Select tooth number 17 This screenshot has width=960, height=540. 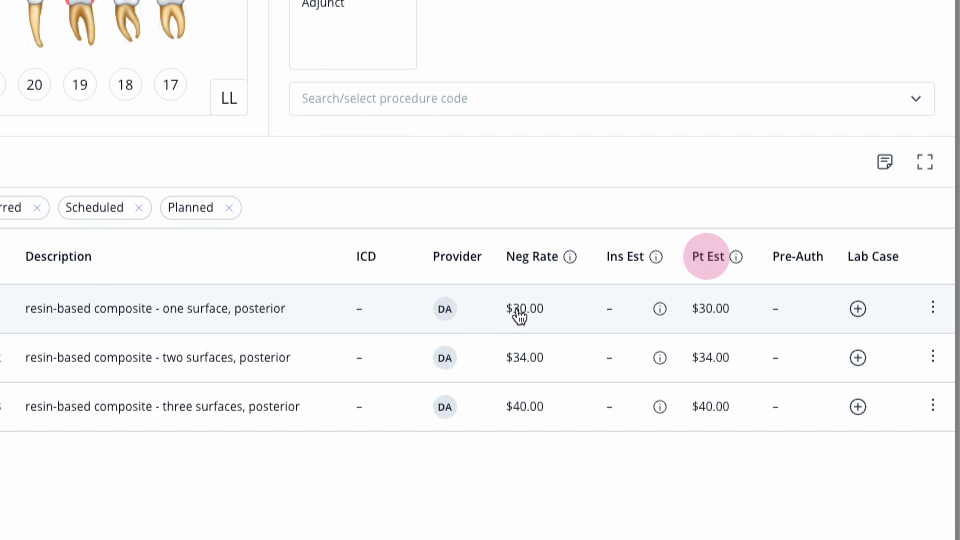[170, 84]
